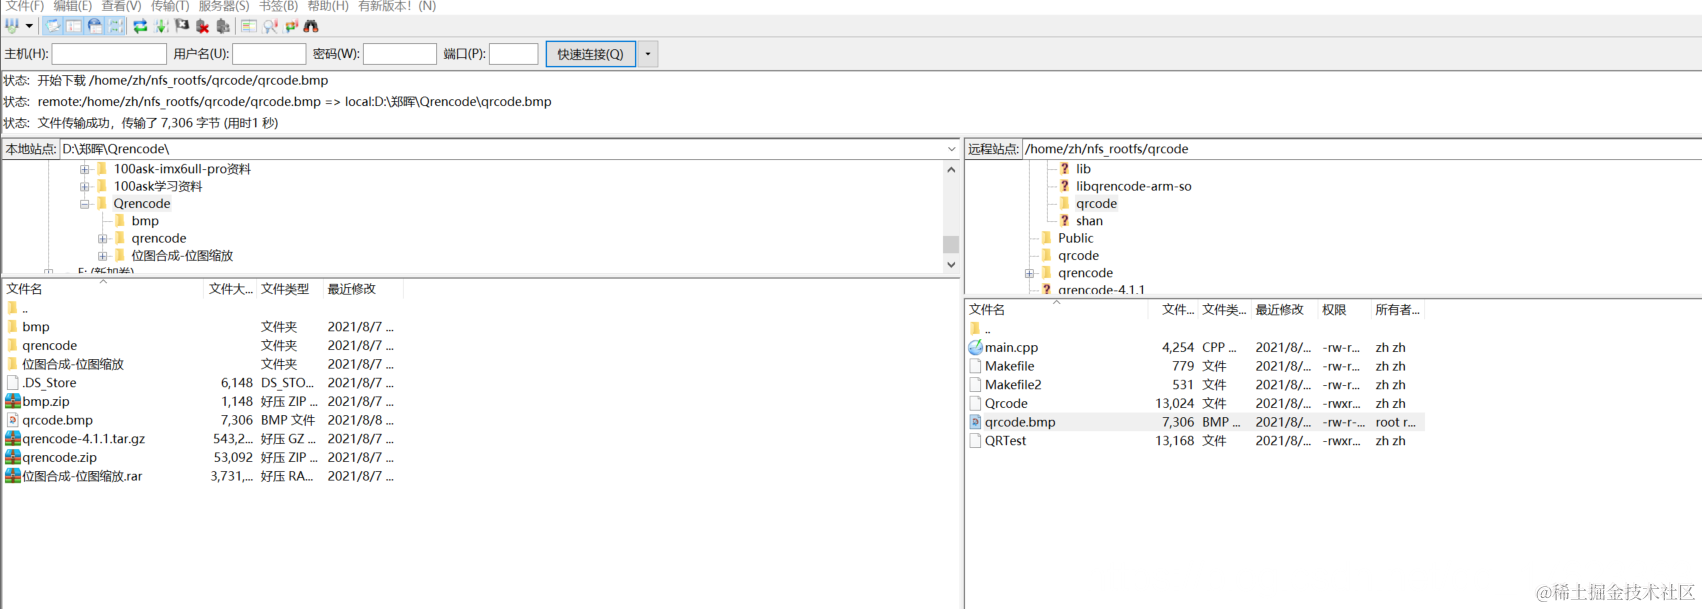Toggle transfer queue display
The image size is (1702, 609).
point(116,26)
